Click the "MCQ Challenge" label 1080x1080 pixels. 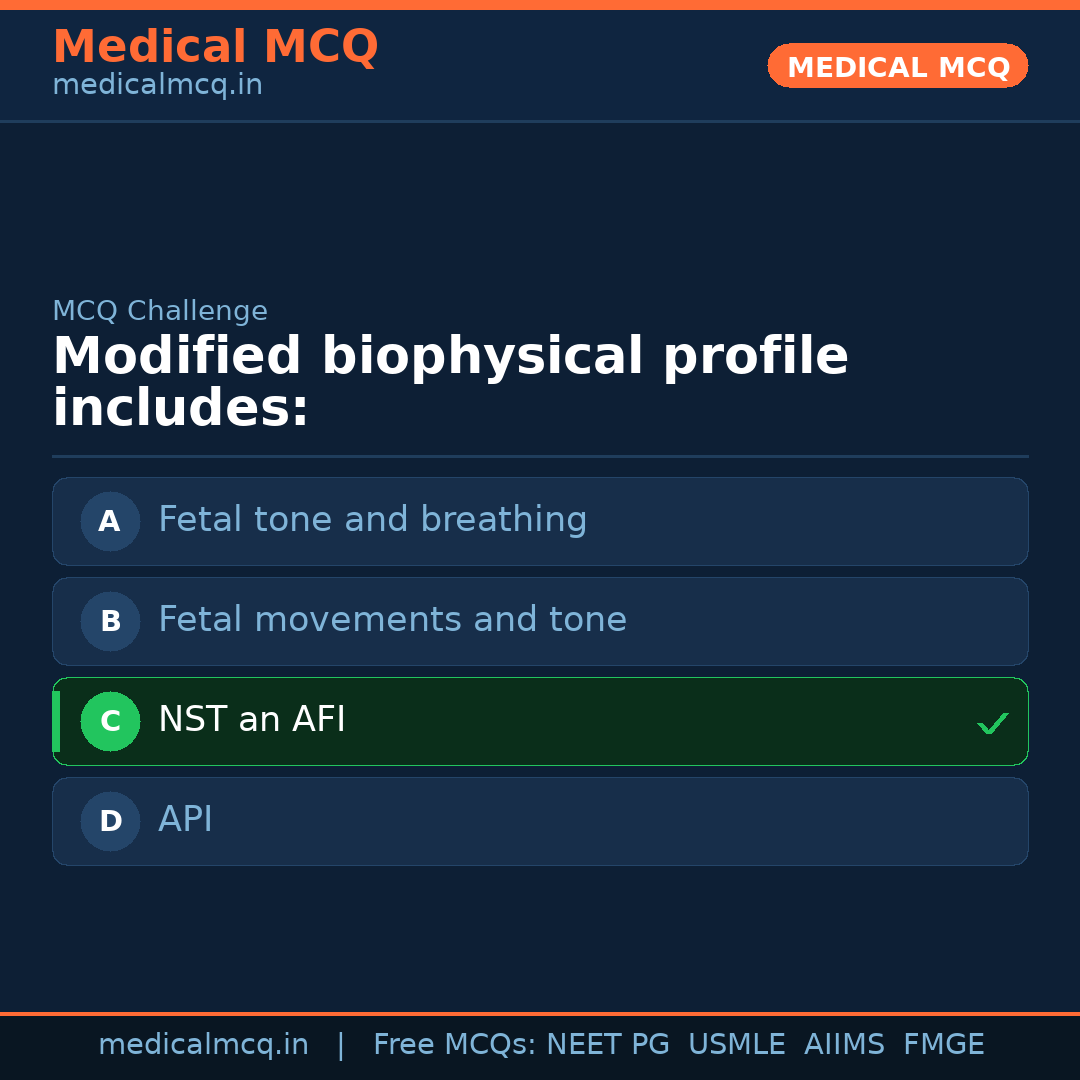pyautogui.click(x=160, y=311)
